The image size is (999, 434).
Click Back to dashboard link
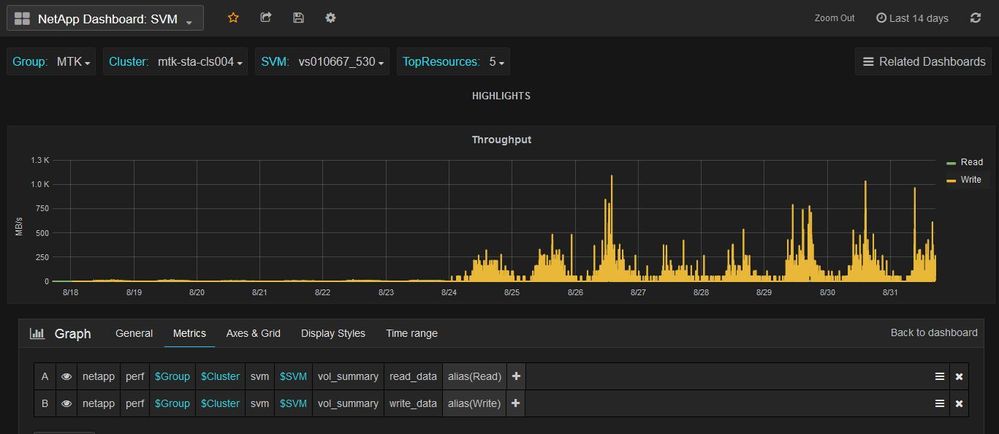pyautogui.click(x=933, y=333)
